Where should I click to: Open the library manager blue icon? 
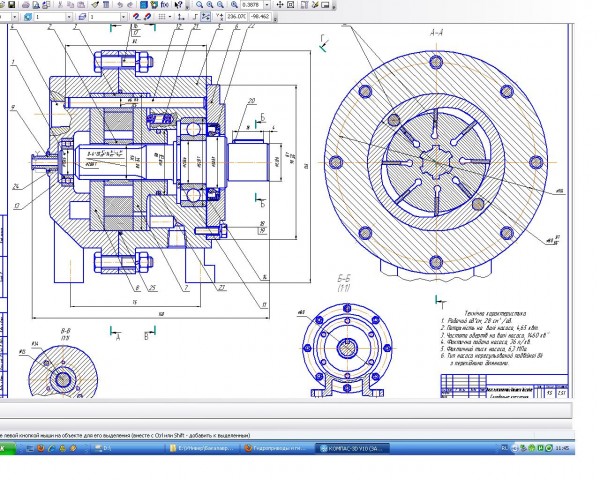click(x=143, y=5)
